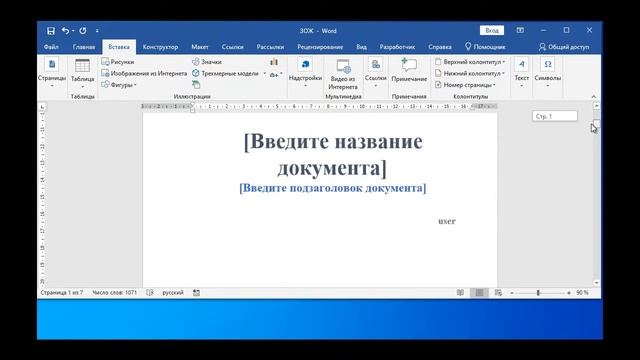The image size is (640, 360).
Task: Switch to the Макет tab
Action: pyautogui.click(x=200, y=47)
